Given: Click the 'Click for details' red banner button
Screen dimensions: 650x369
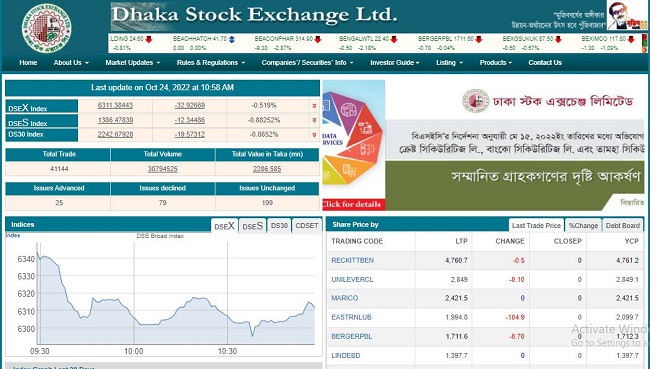Looking at the screenshot, I should click(x=354, y=204).
